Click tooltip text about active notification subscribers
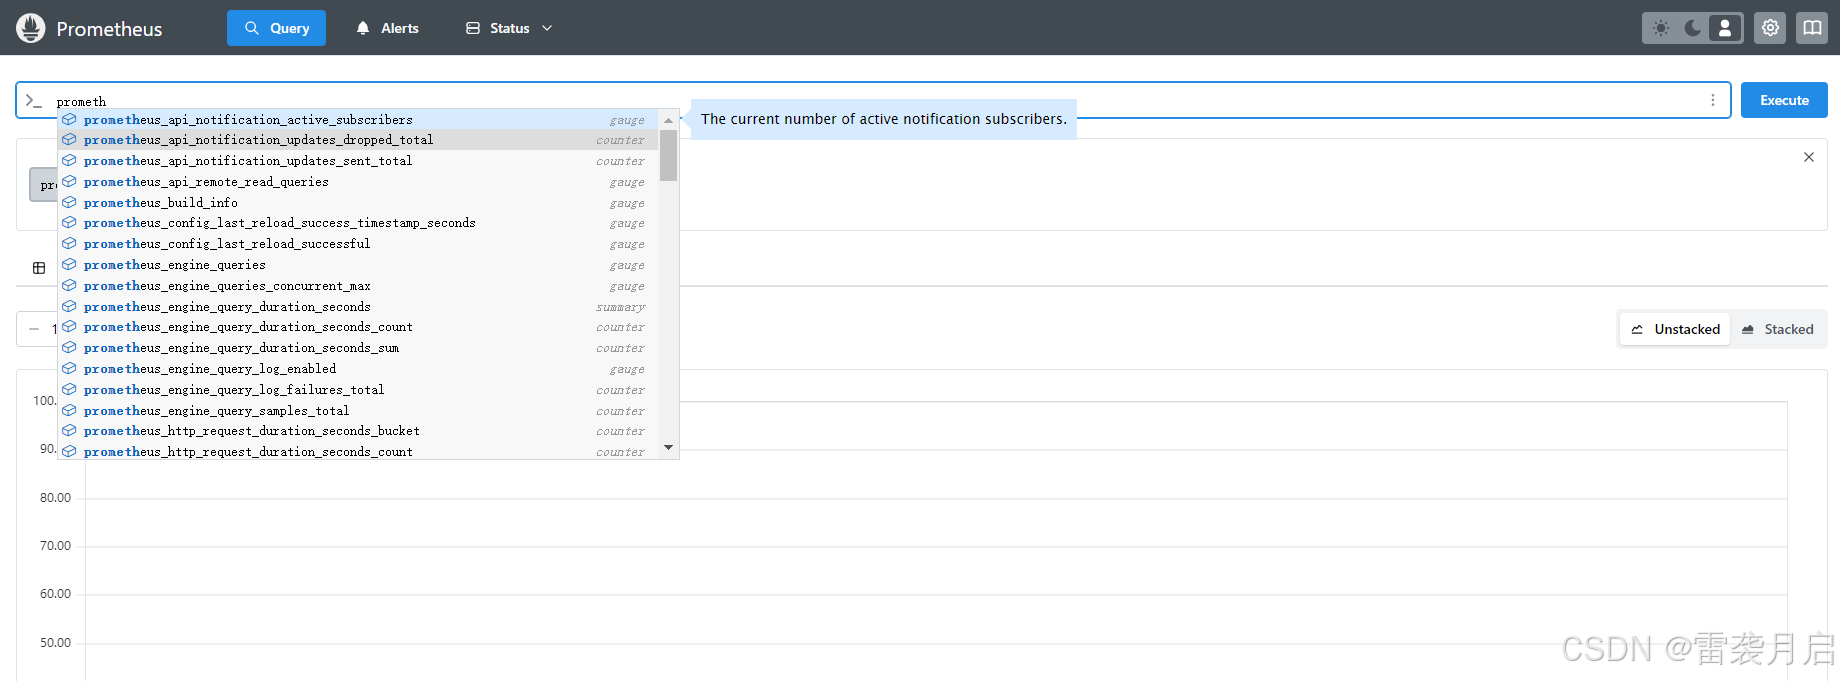This screenshot has height=681, width=1840. point(884,119)
